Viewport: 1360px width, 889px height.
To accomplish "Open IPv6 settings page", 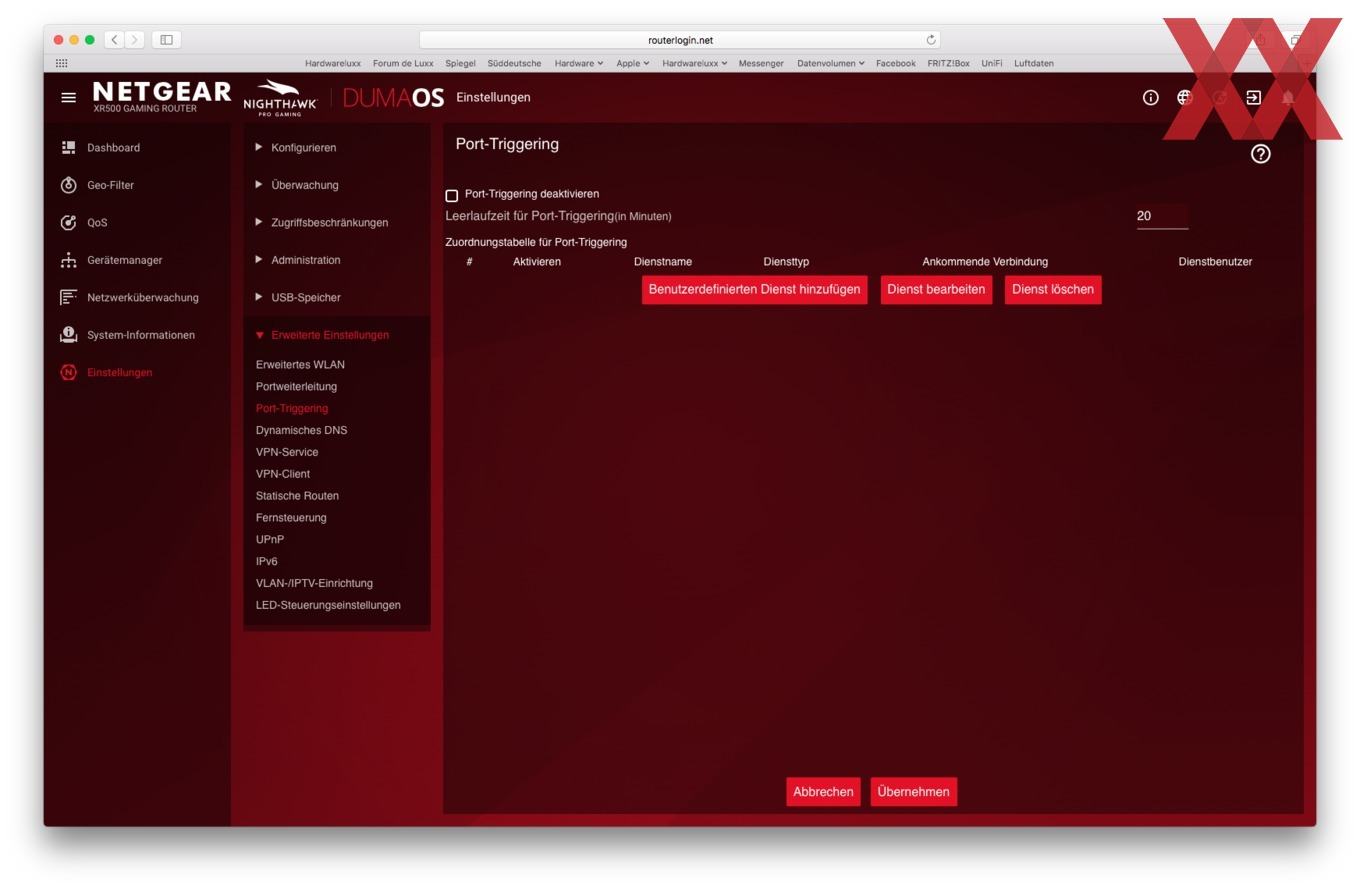I will click(267, 561).
